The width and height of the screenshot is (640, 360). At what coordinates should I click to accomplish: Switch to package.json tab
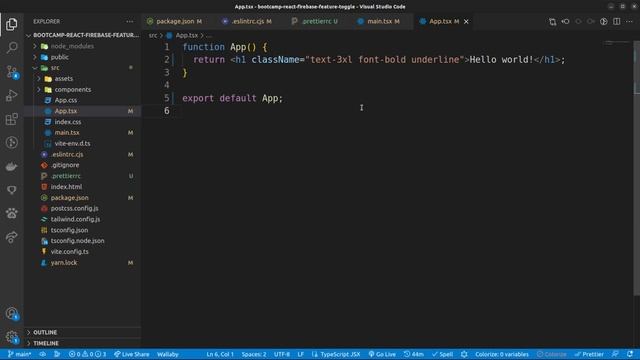point(175,22)
